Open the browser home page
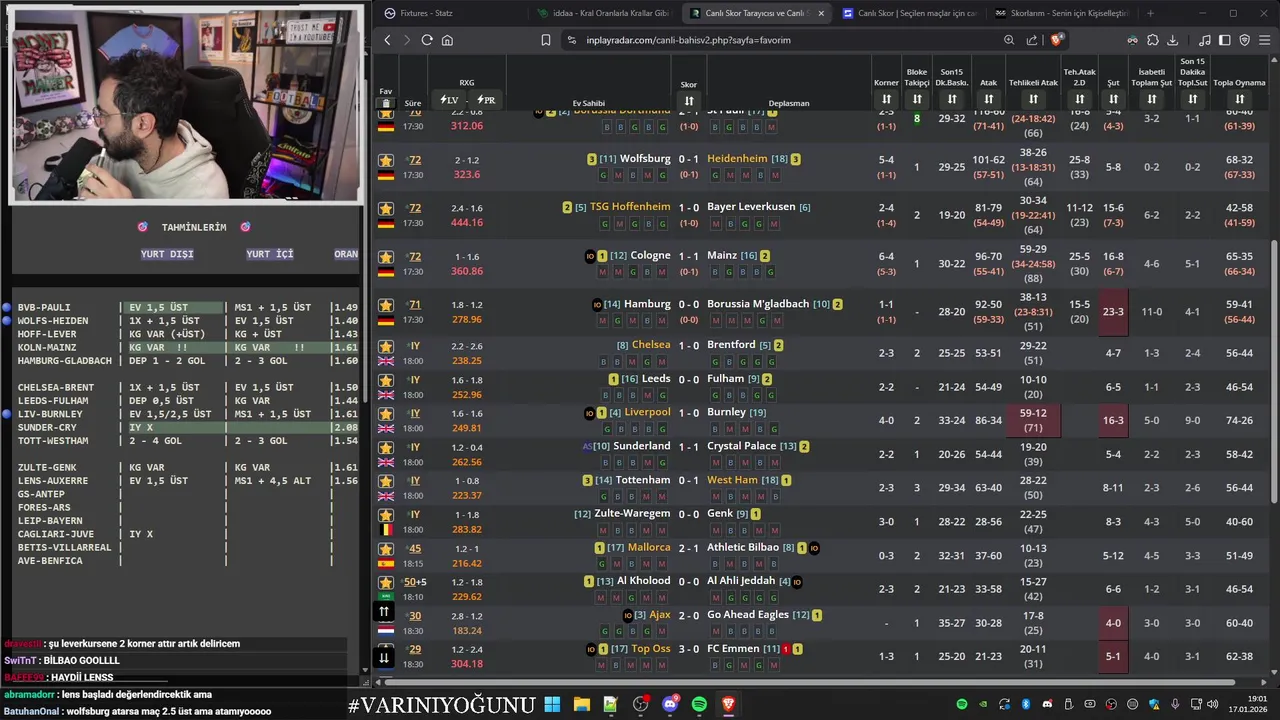Image resolution: width=1280 pixels, height=720 pixels. click(x=447, y=40)
